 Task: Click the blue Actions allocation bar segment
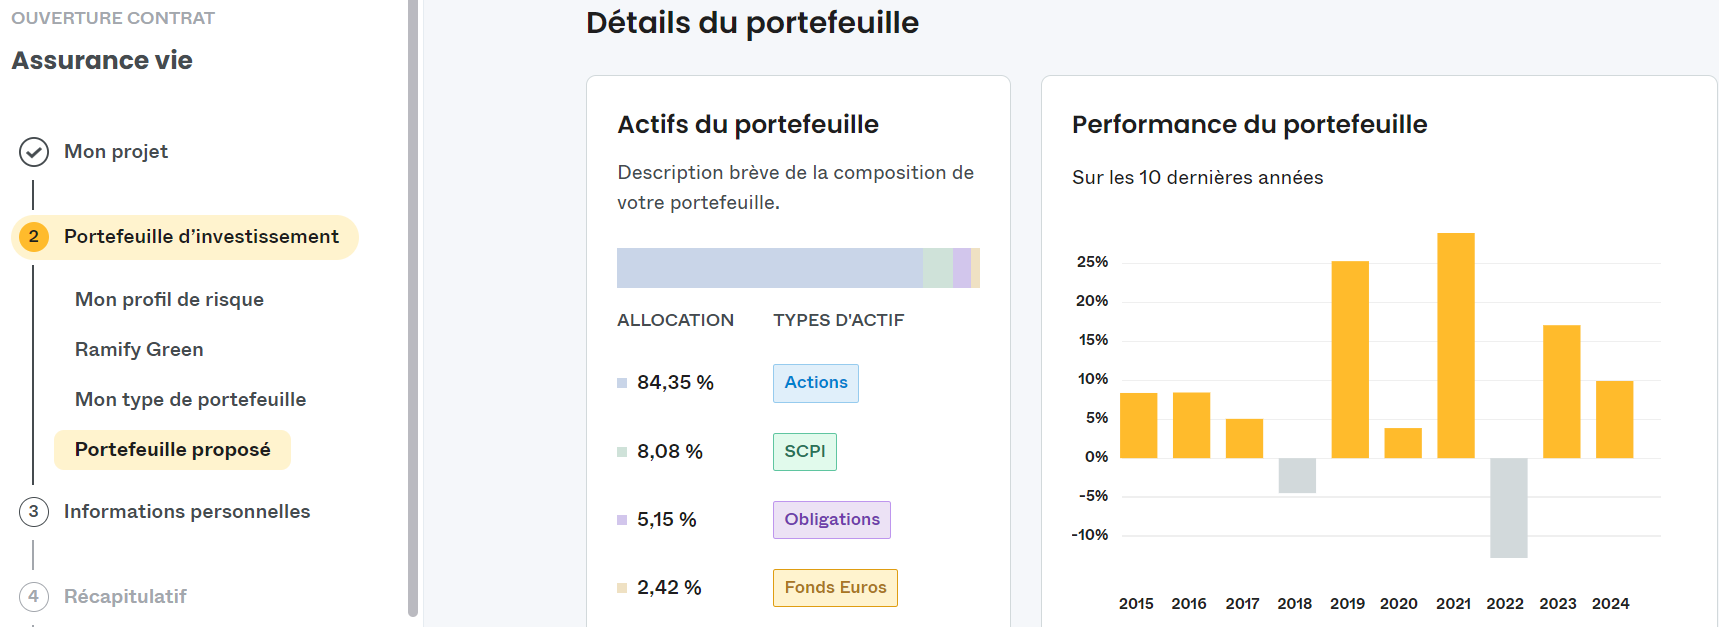769,268
